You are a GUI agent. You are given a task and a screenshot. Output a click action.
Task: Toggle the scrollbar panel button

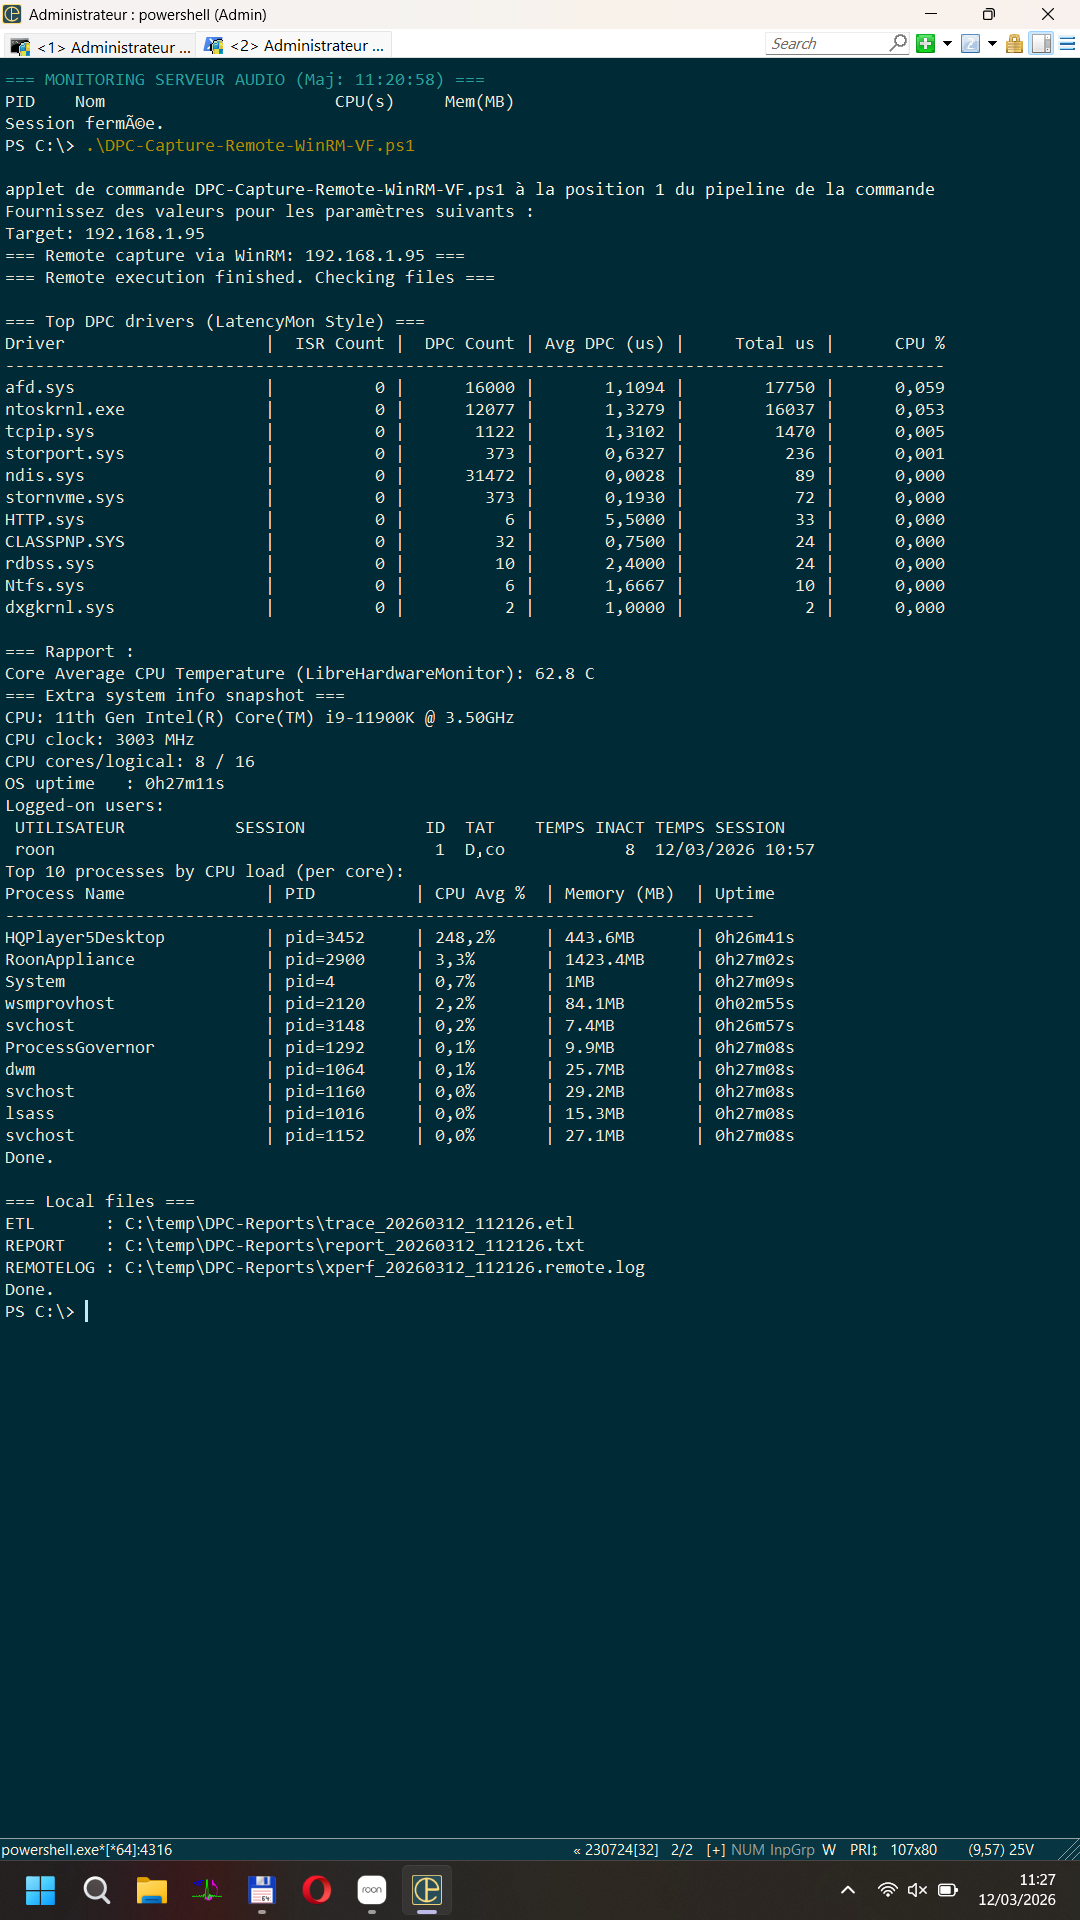click(x=1041, y=43)
